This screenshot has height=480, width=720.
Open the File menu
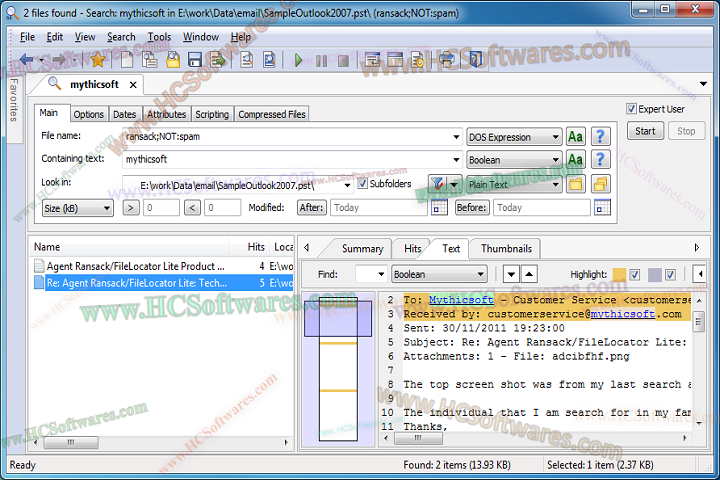[x=28, y=37]
